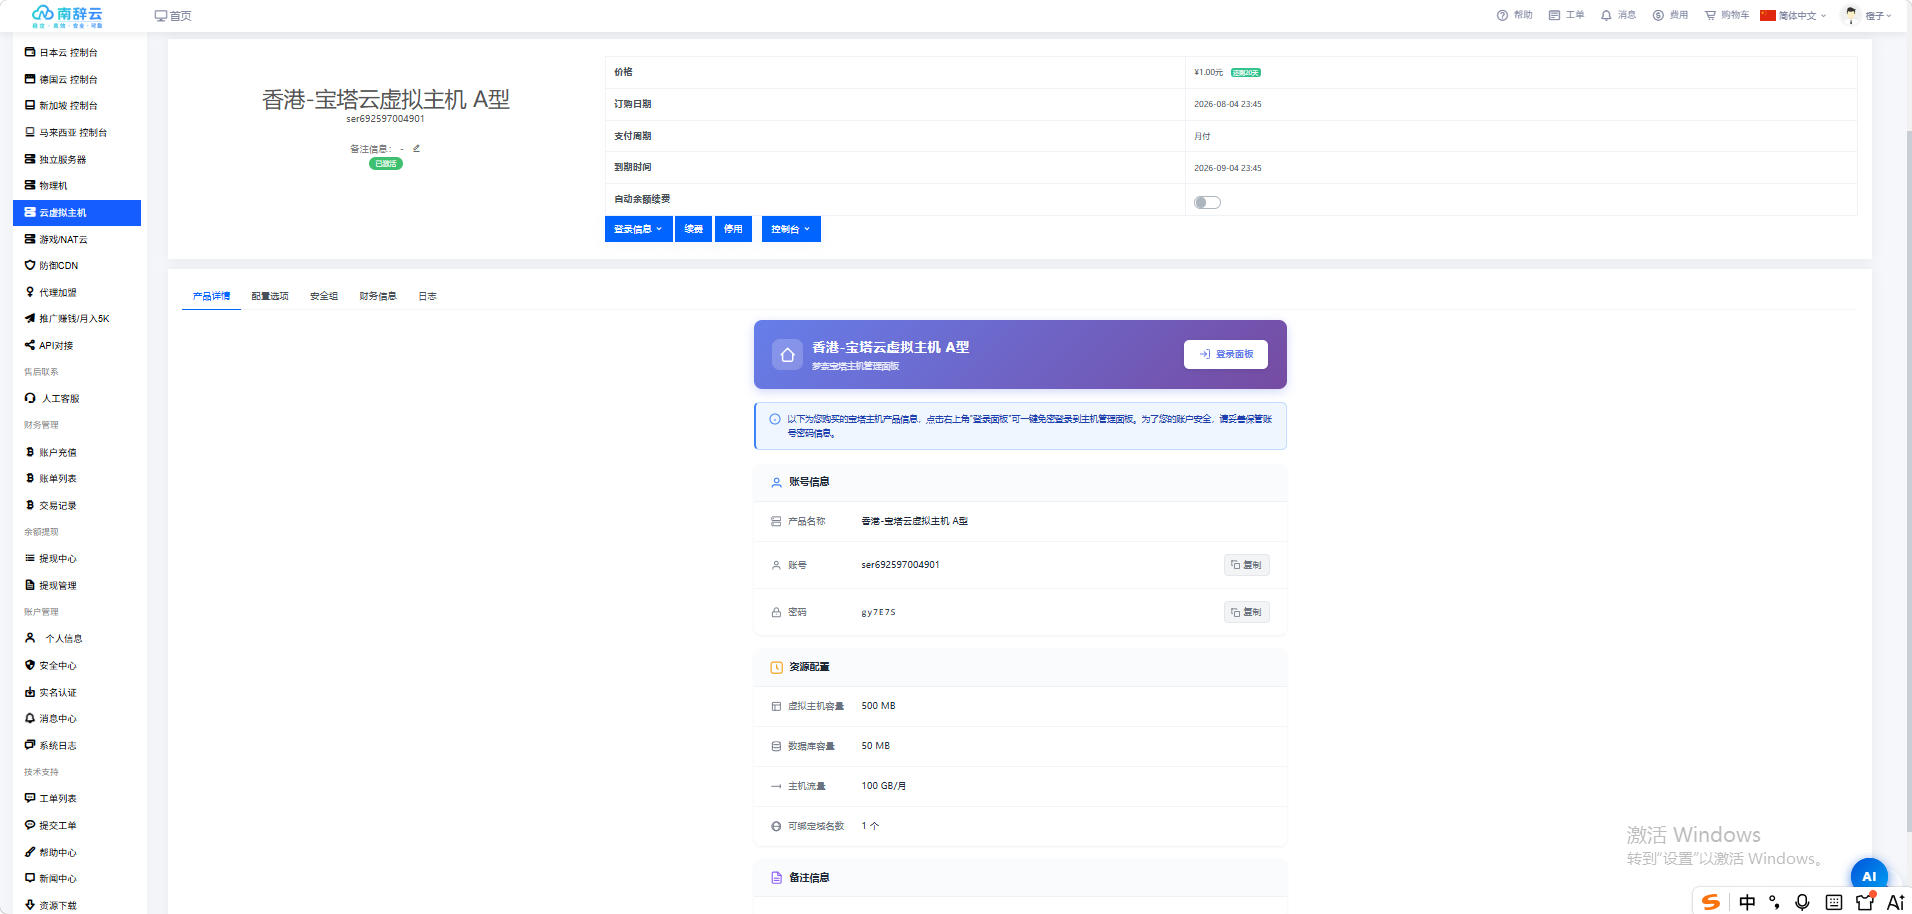Toggle 自动余额续费 auto-renew switch
Screen dimensions: 1912x914
pyautogui.click(x=1207, y=202)
